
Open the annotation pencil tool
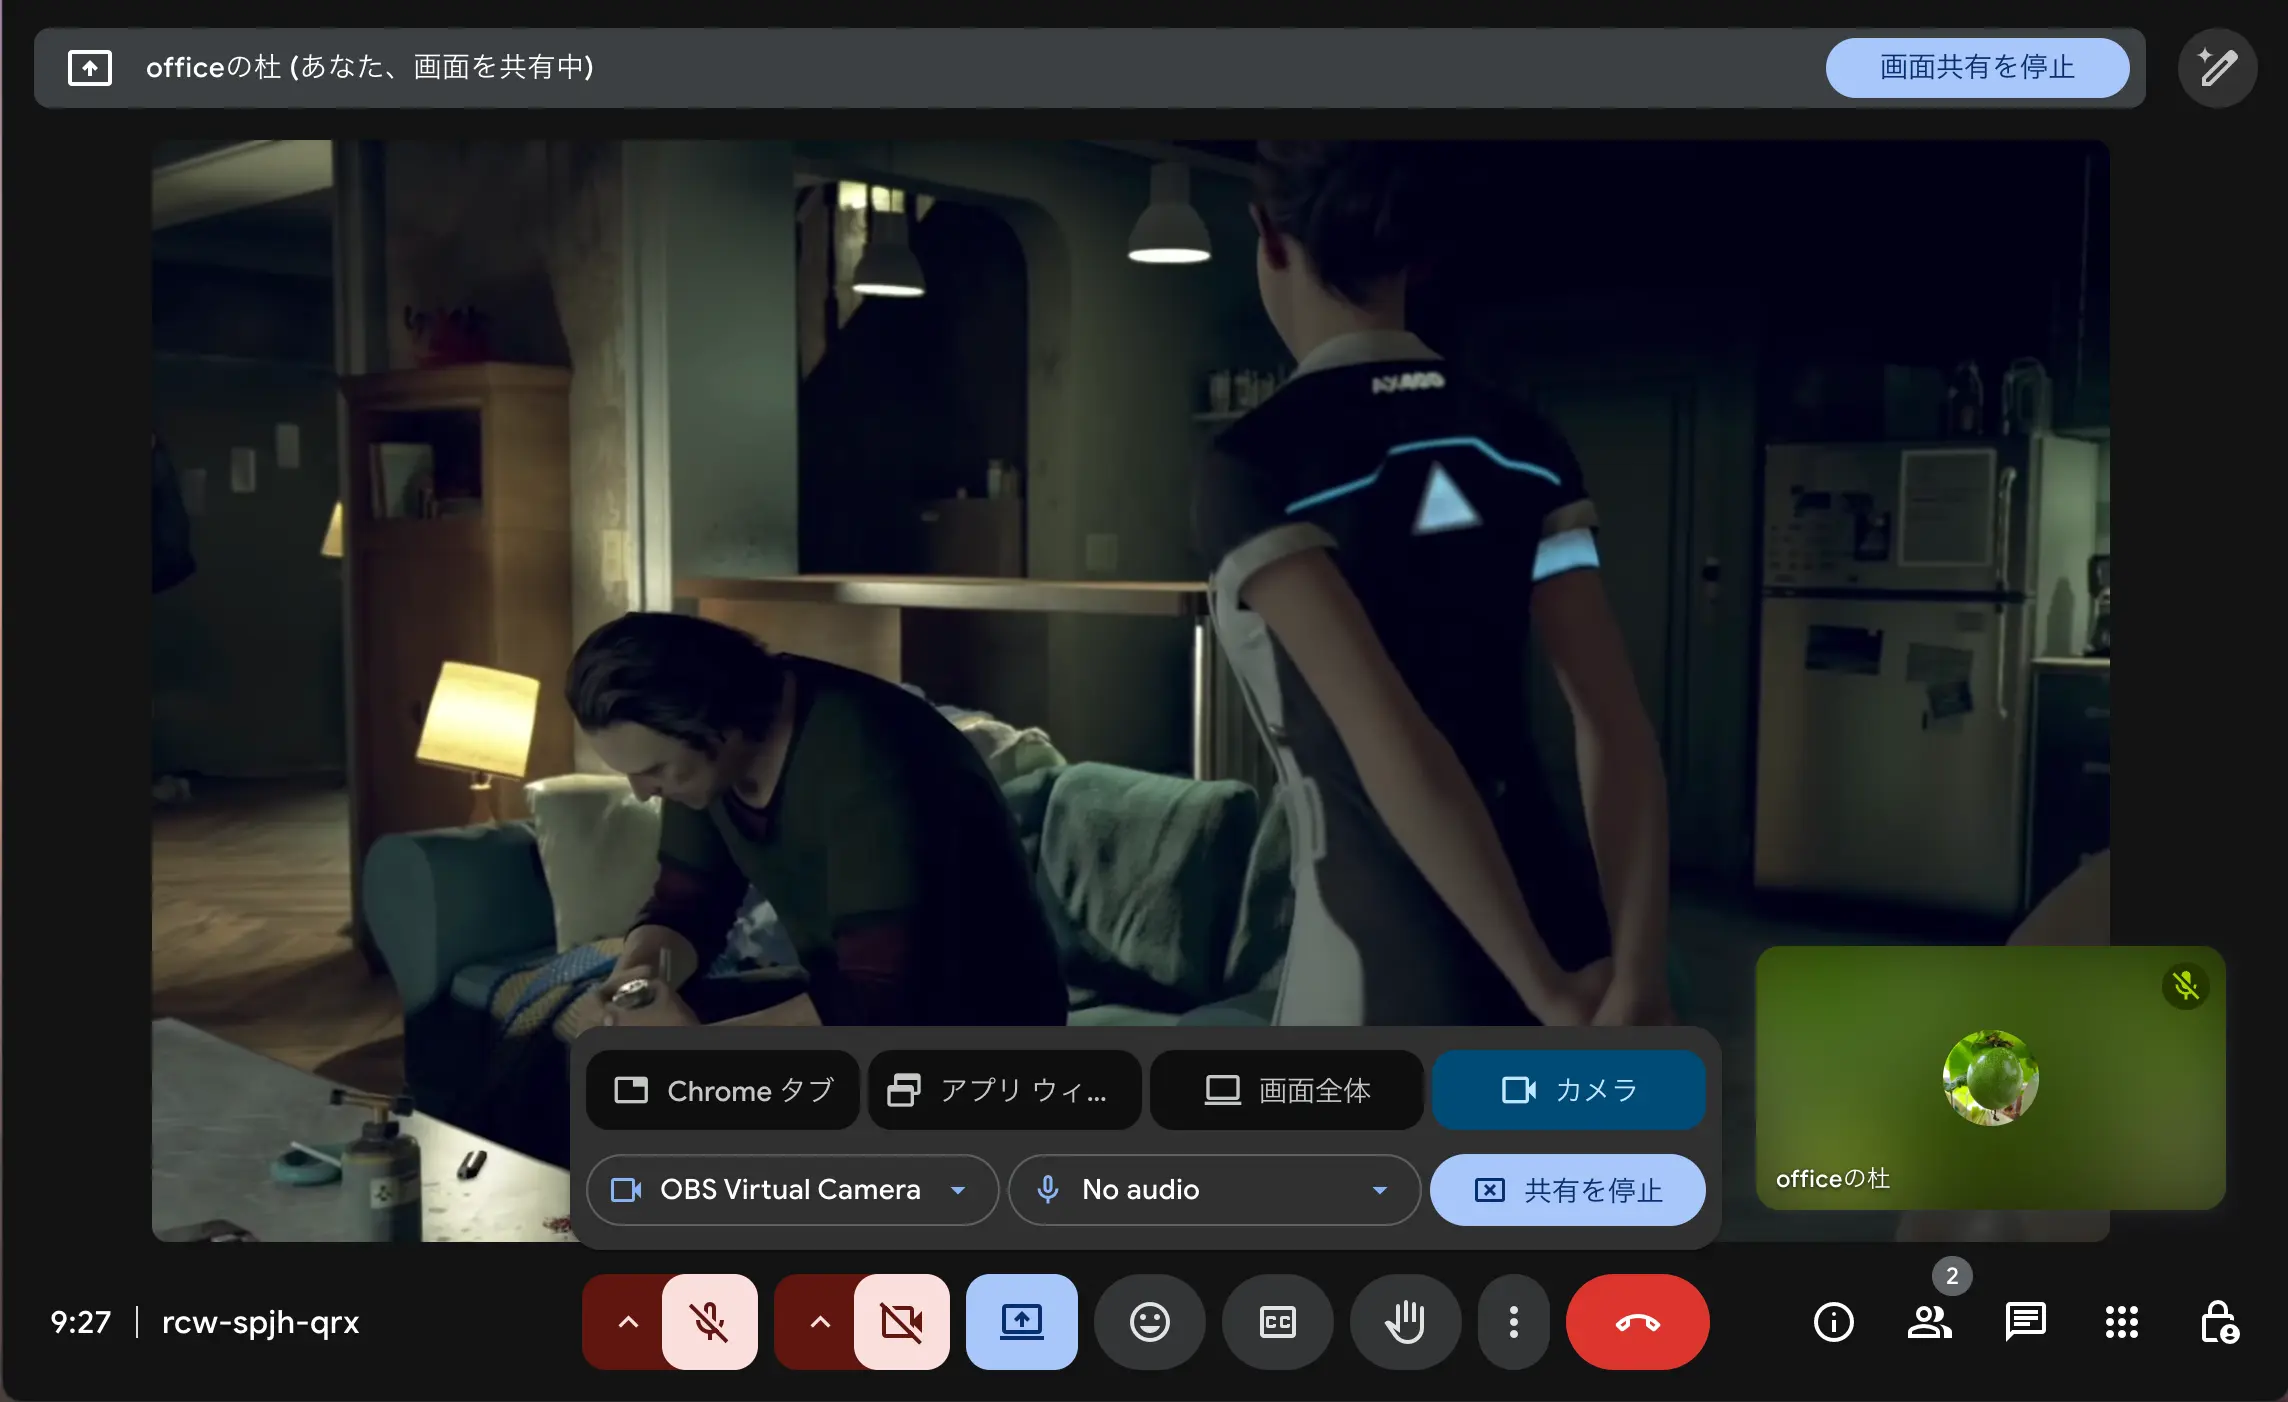(x=2217, y=68)
